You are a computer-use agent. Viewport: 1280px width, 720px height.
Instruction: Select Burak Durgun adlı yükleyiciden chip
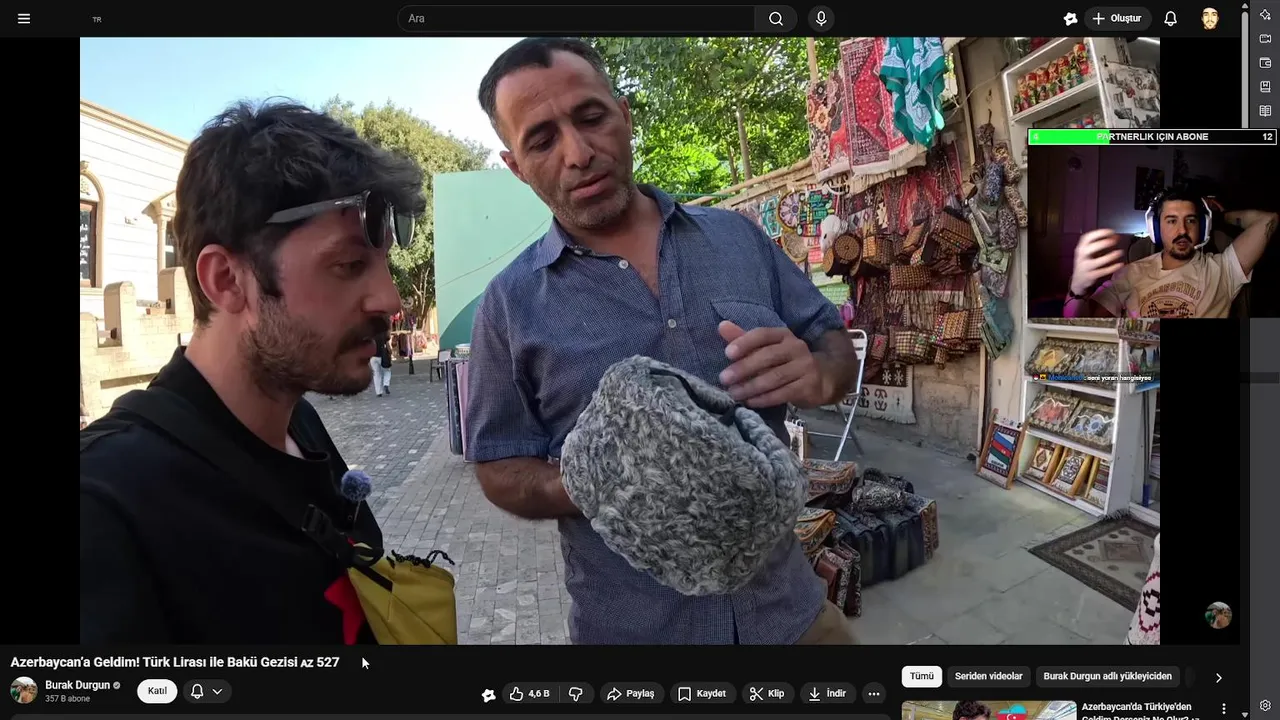point(1107,676)
